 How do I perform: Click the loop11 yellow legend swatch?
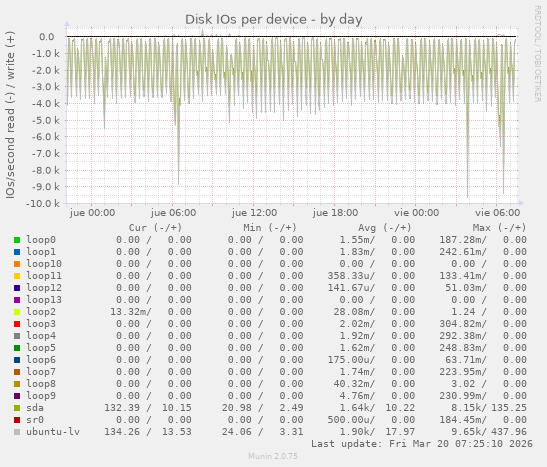(x=17, y=276)
